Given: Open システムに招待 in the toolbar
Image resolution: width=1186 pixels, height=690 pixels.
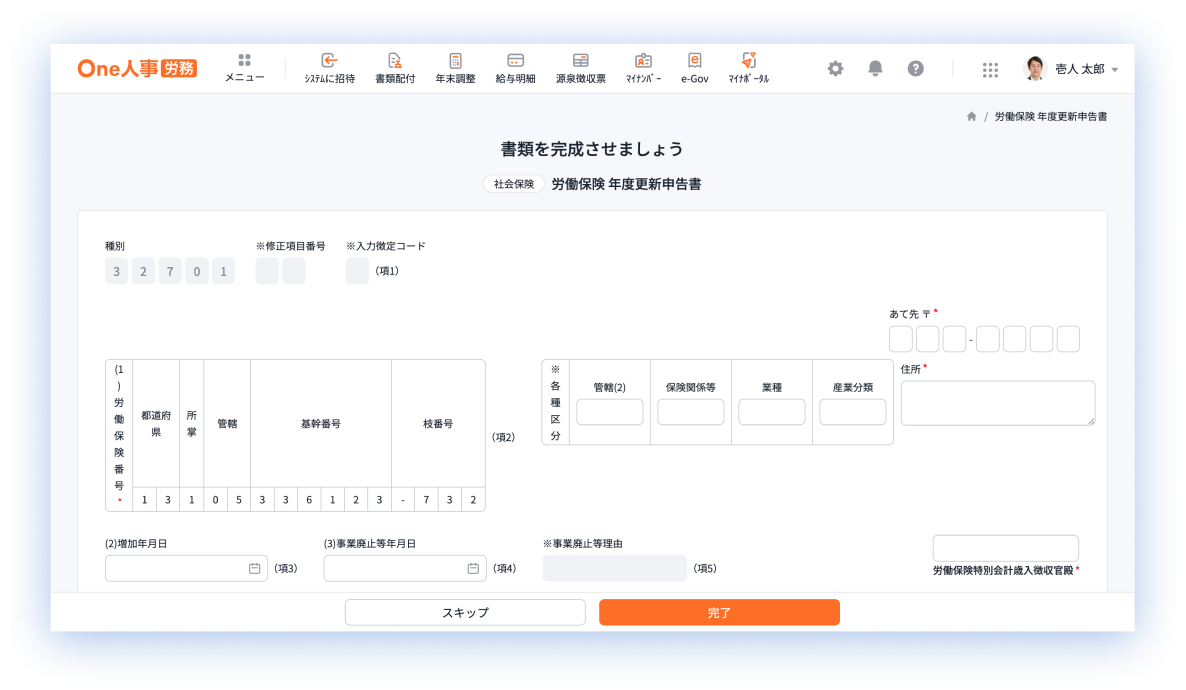Looking at the screenshot, I should tap(329, 68).
